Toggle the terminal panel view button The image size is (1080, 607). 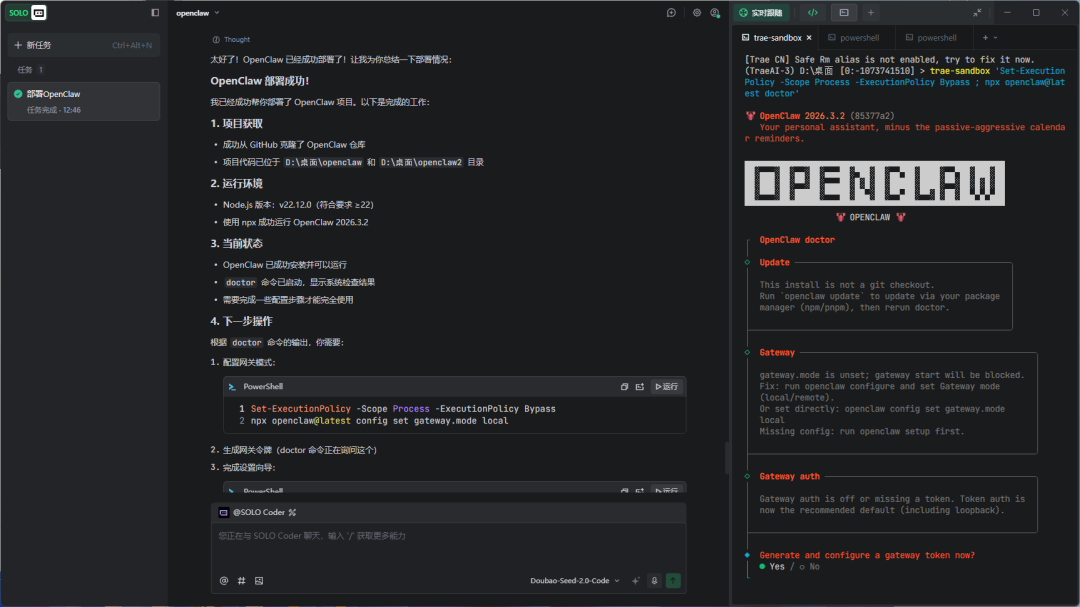(844, 13)
